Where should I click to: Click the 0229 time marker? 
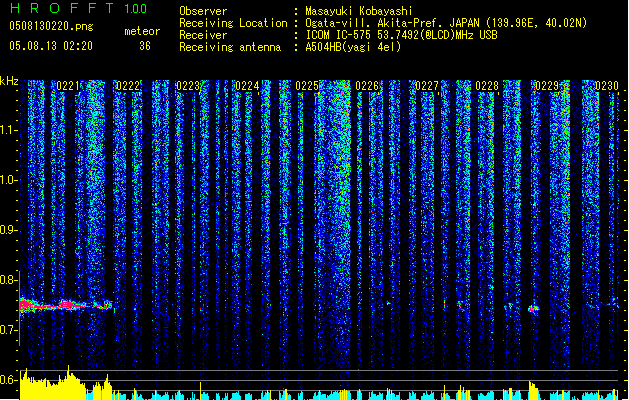click(x=547, y=86)
